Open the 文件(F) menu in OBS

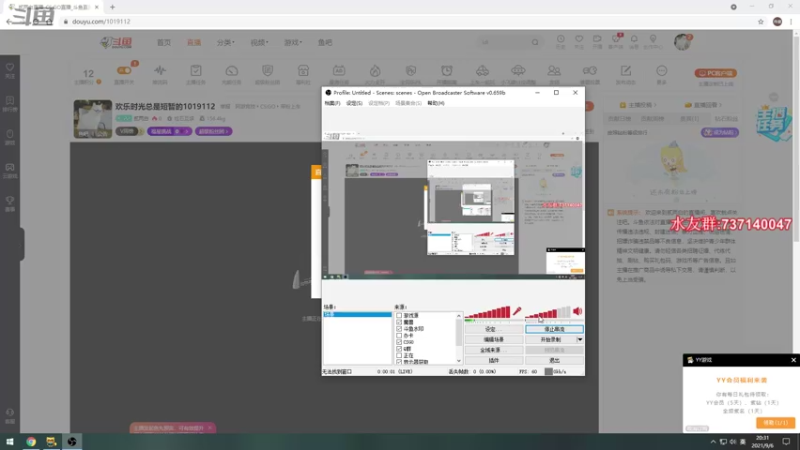332,103
